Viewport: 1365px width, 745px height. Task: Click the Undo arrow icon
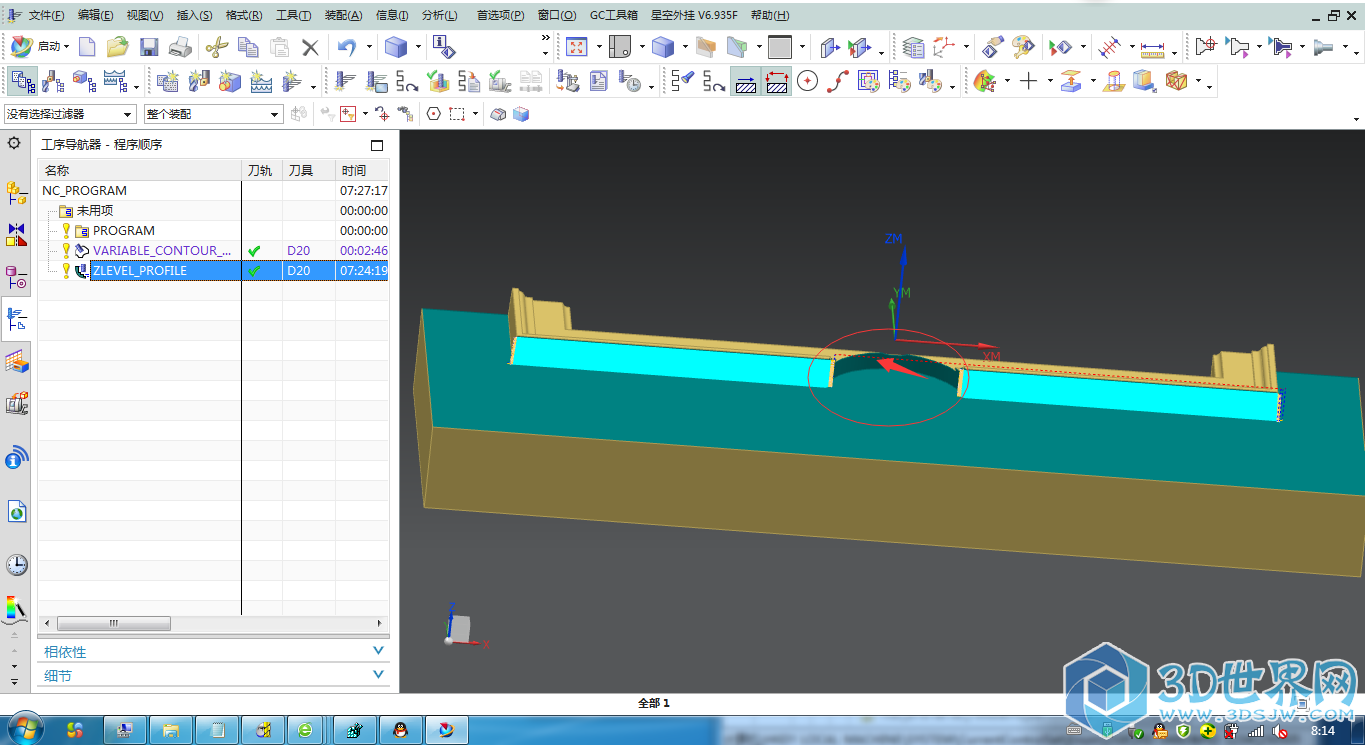347,47
